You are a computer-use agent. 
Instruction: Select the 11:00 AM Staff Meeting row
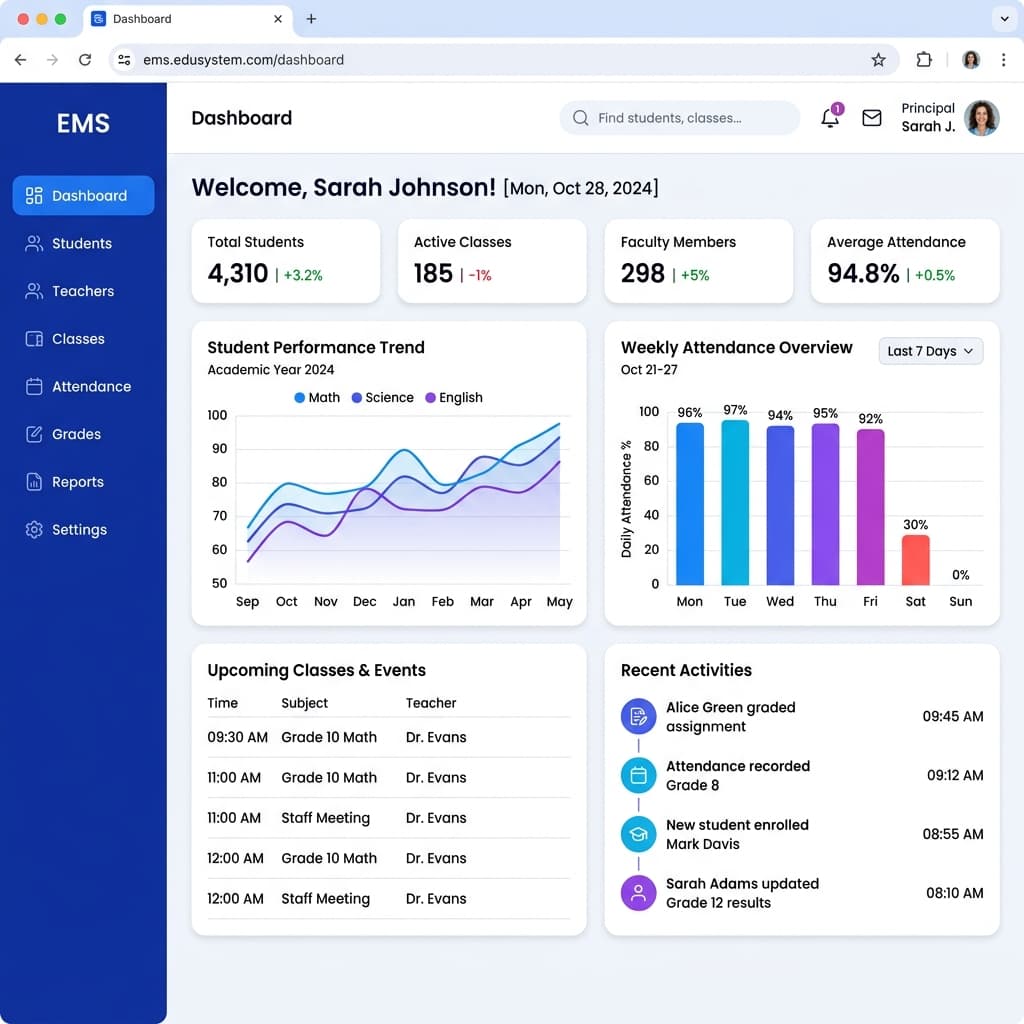pyautogui.click(x=389, y=818)
